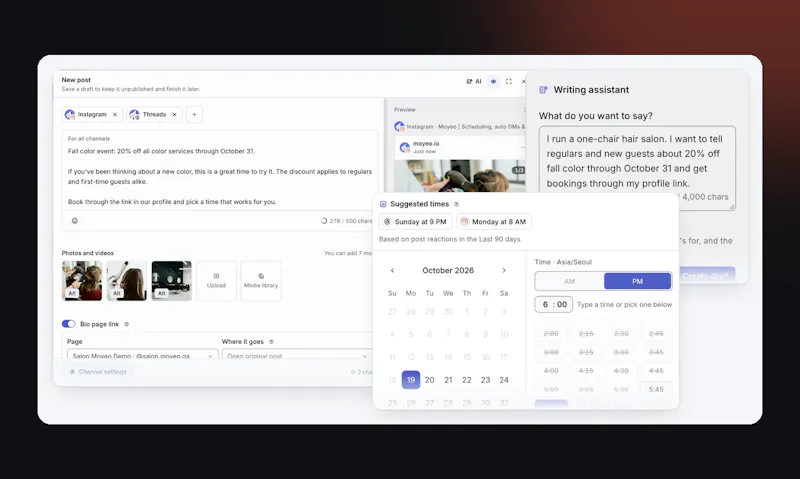
Task: Pick the 5:45 time slot
Action: point(656,390)
